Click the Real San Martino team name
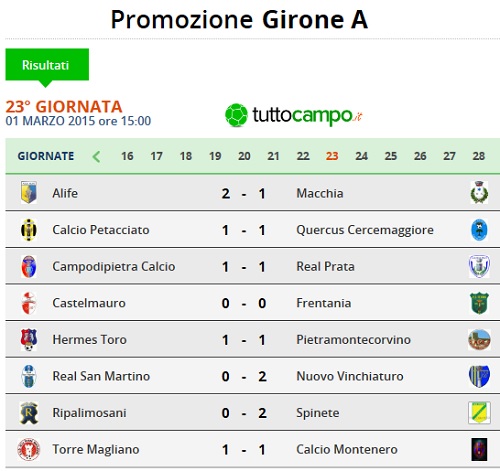 coord(101,376)
